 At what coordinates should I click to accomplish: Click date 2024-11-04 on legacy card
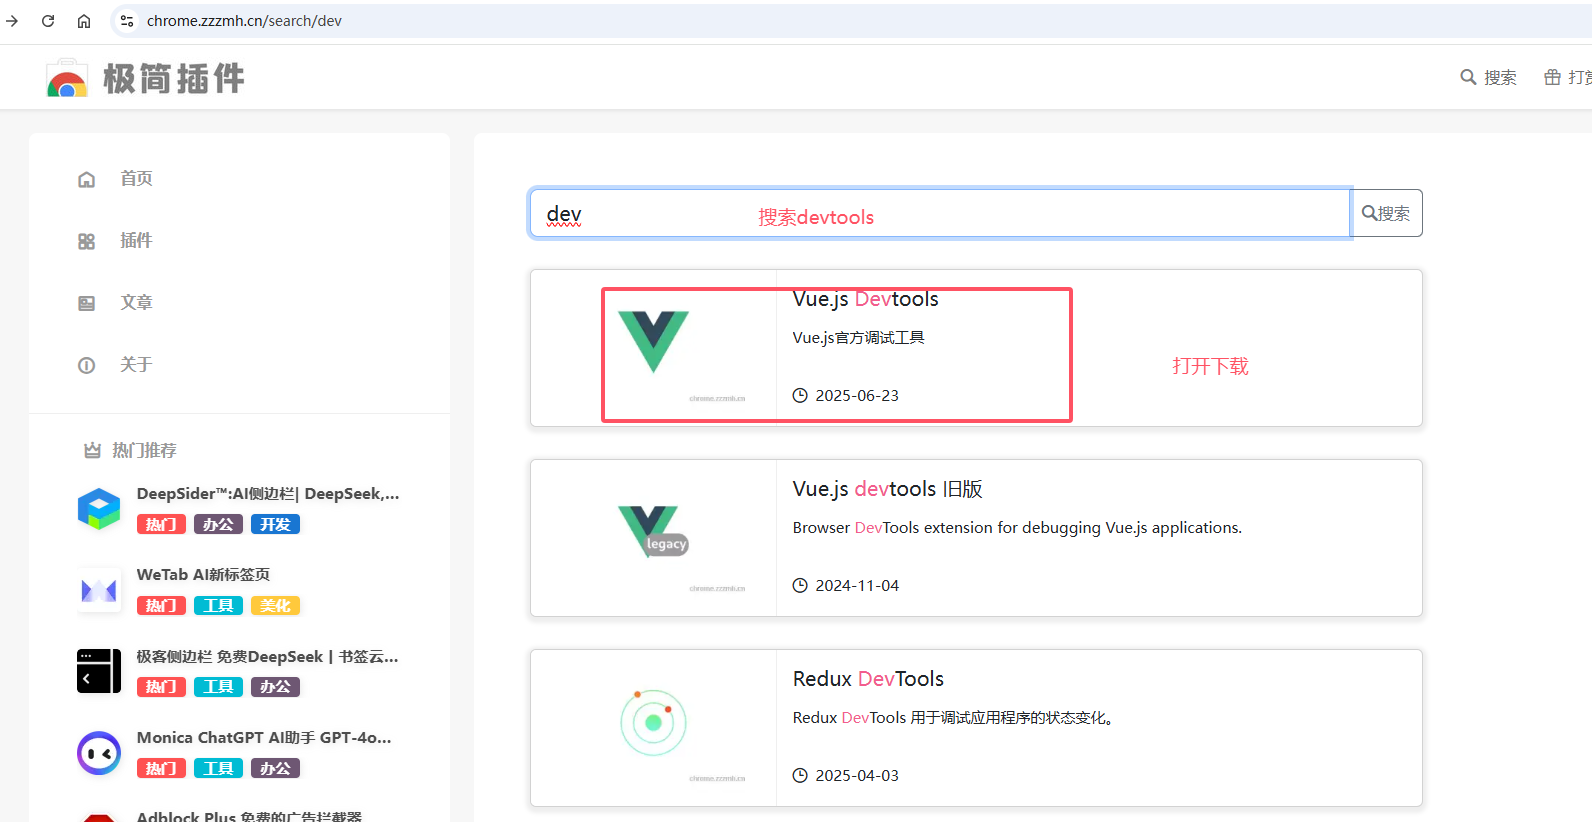857,586
